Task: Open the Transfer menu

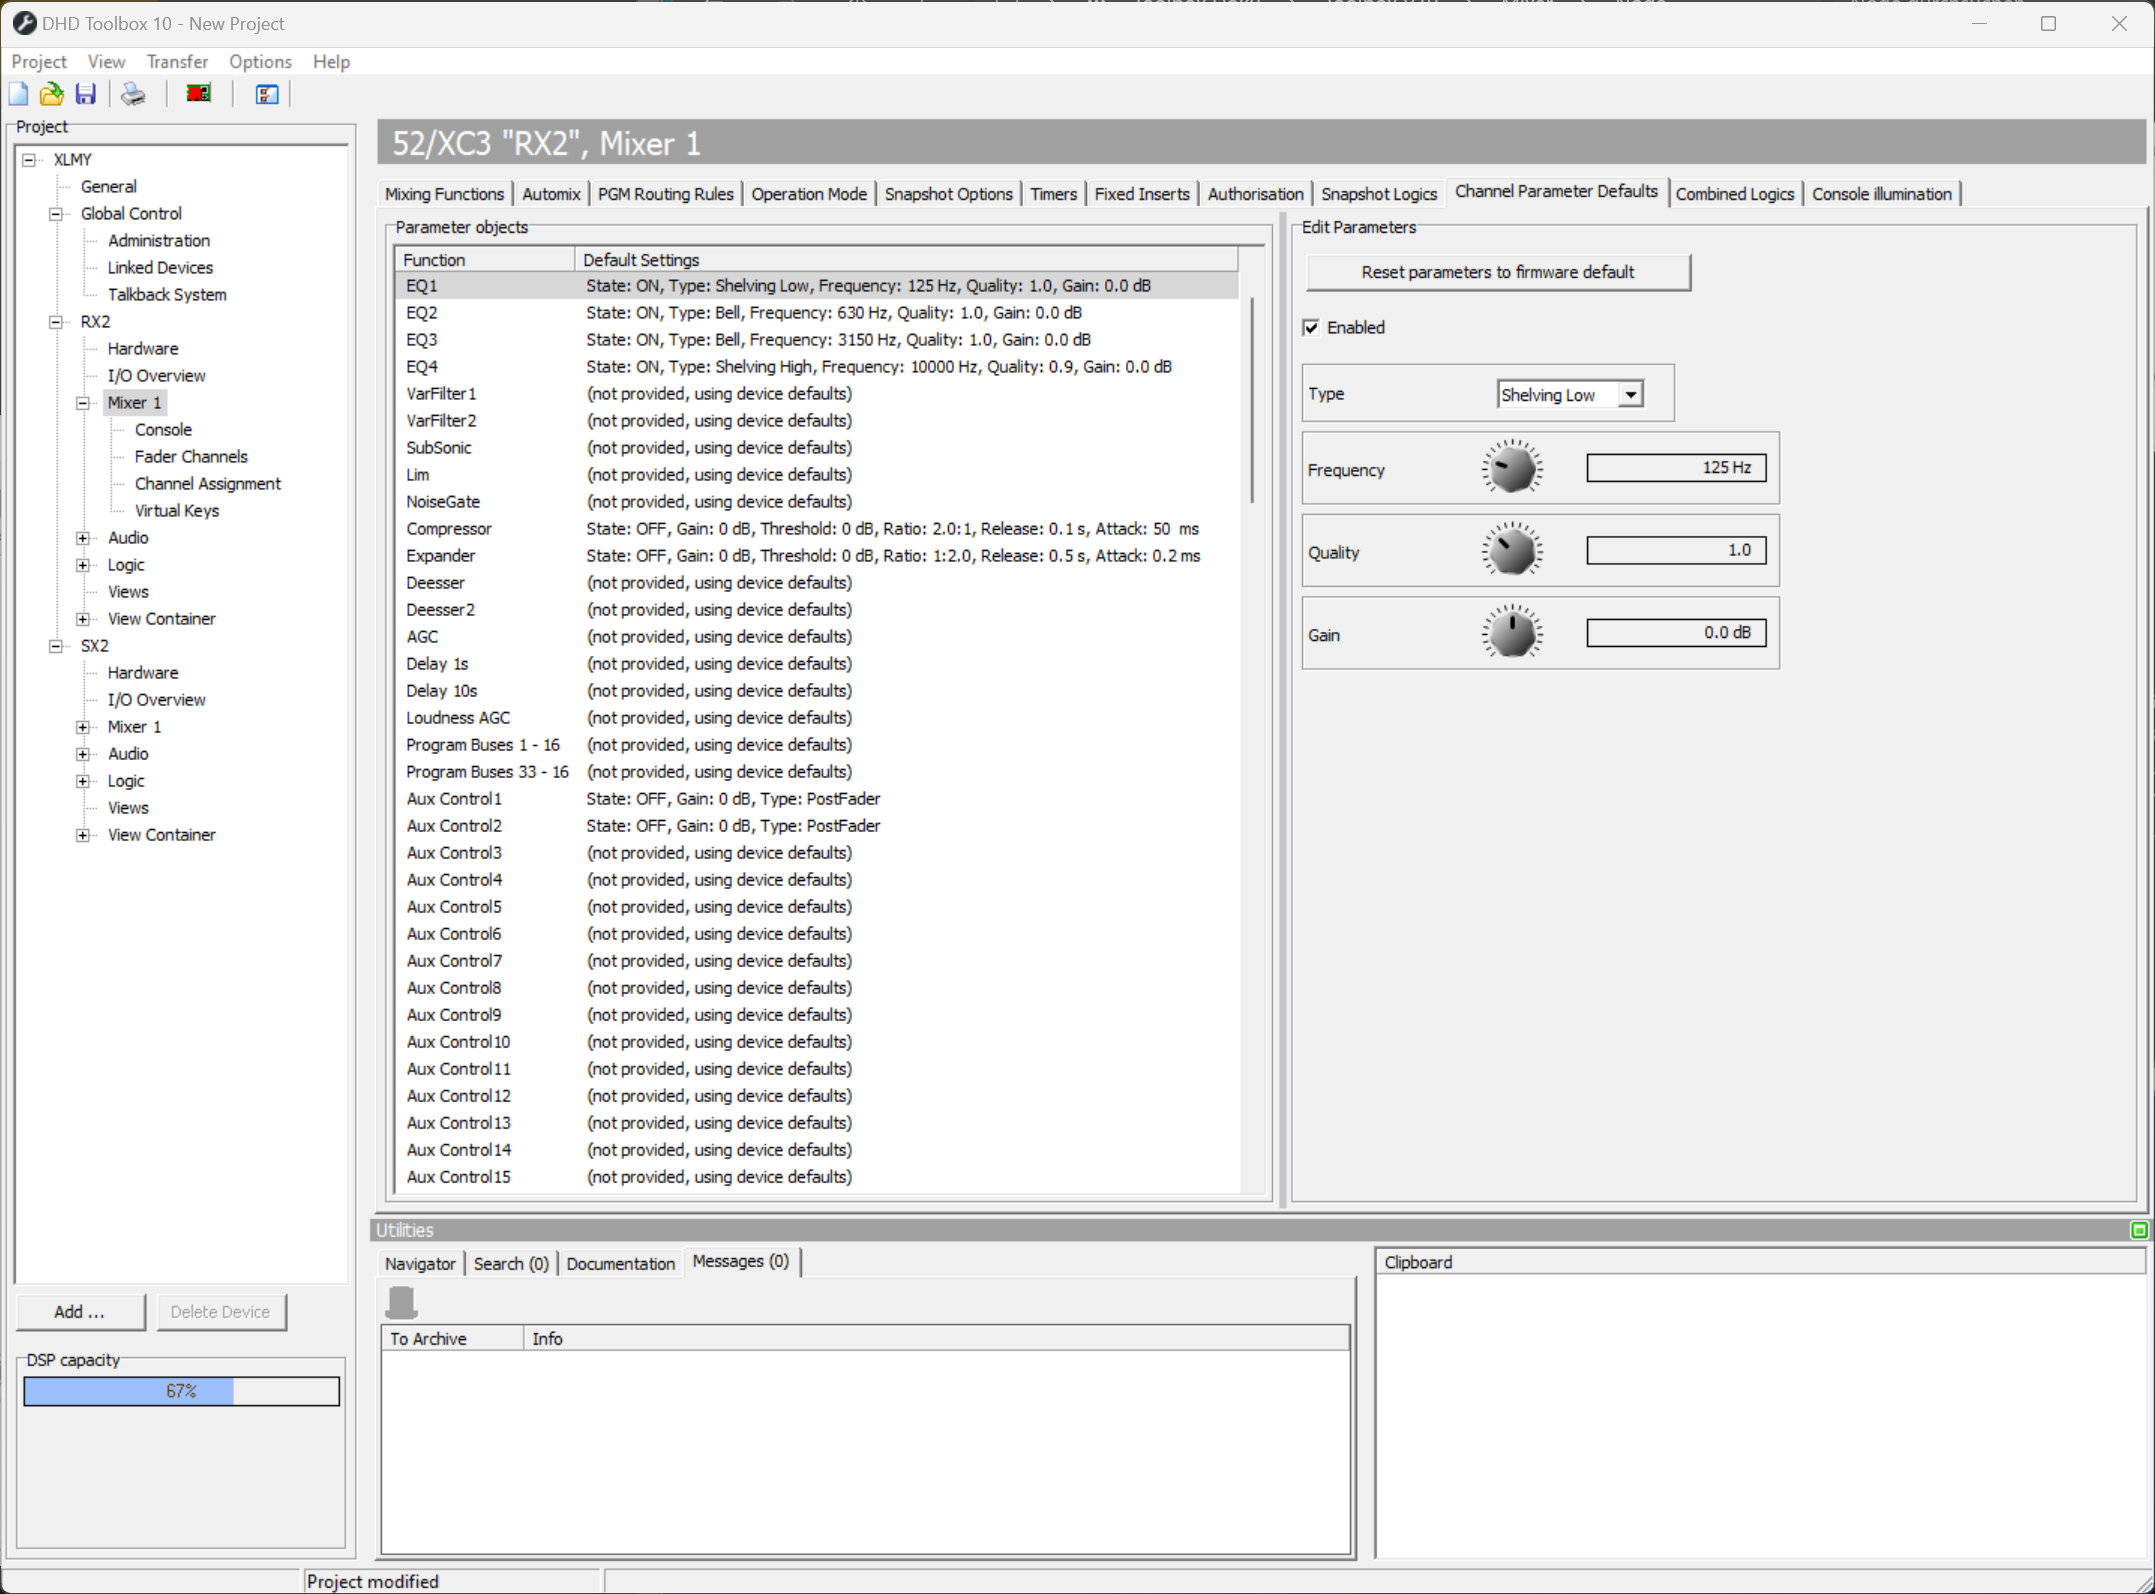Action: (x=177, y=61)
